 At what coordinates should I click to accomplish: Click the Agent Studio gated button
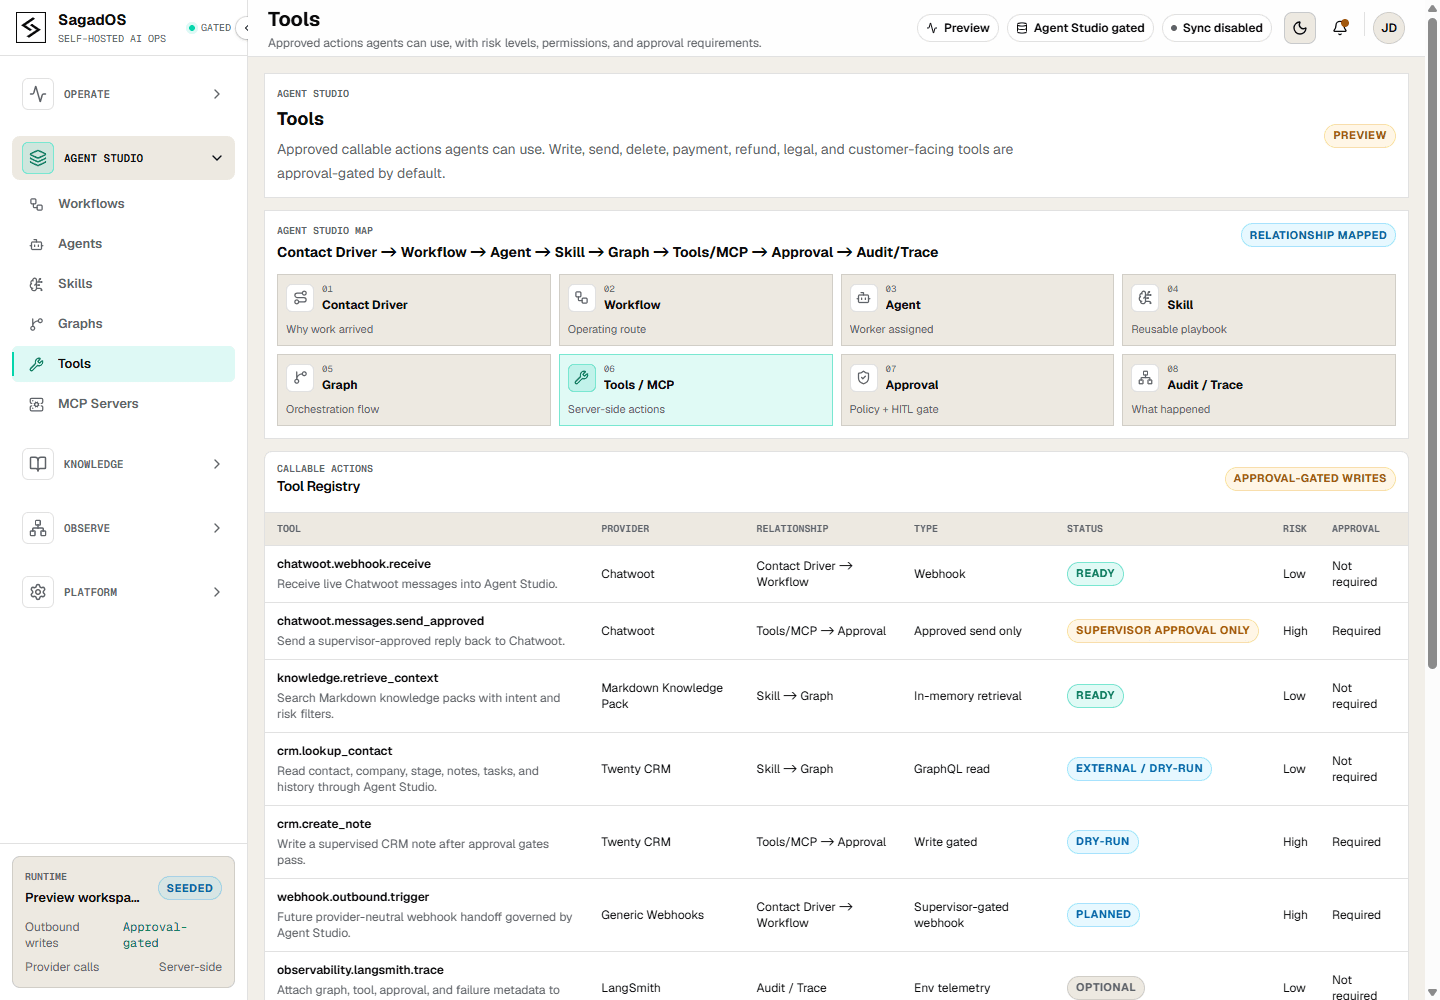(1080, 28)
